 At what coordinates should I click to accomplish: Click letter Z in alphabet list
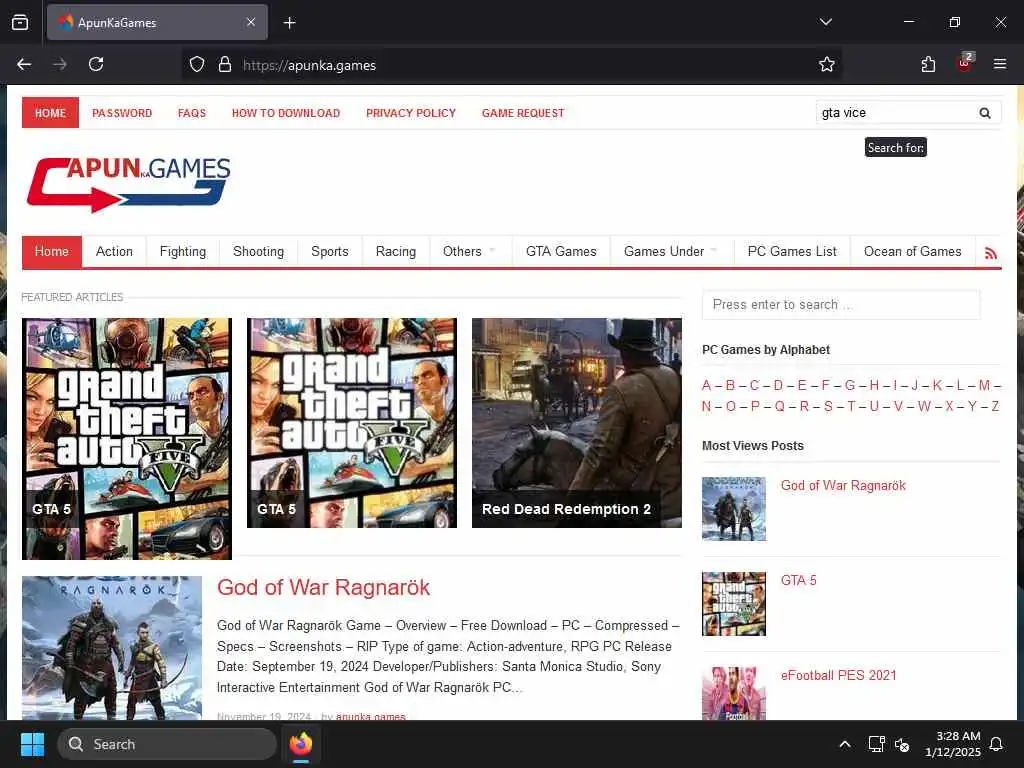[x=995, y=406]
